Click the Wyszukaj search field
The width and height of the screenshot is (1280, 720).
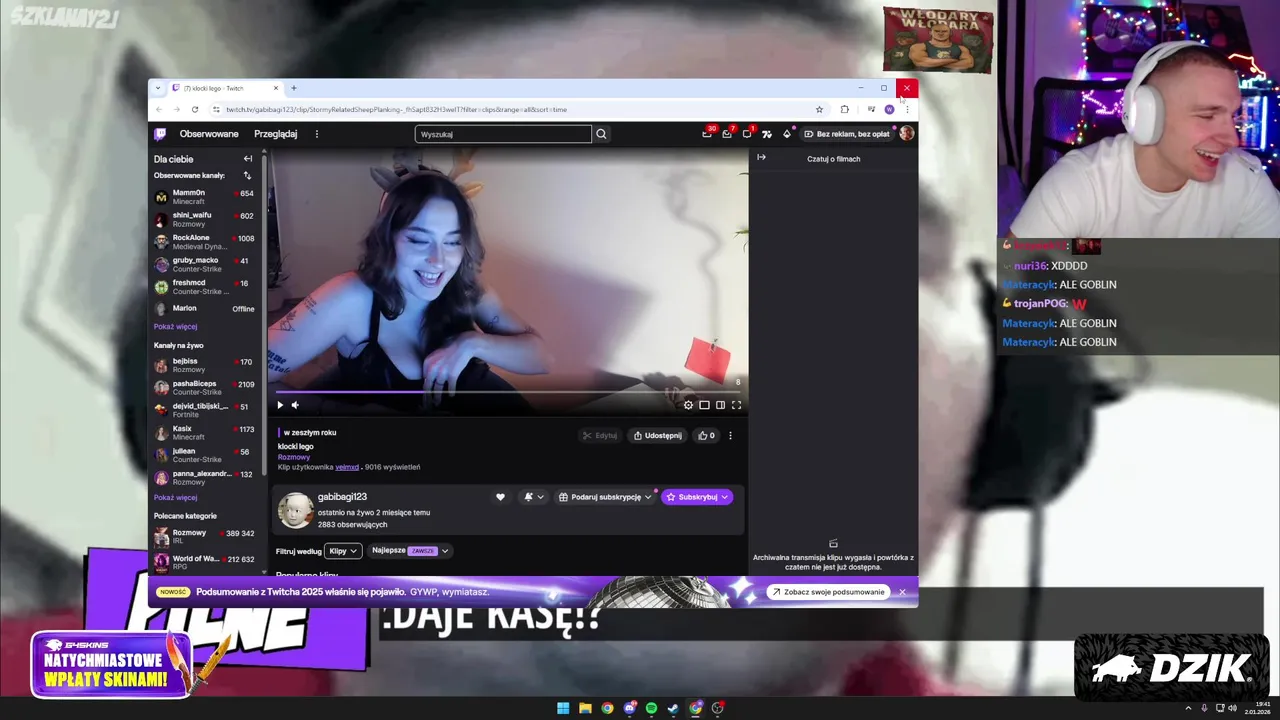(503, 134)
